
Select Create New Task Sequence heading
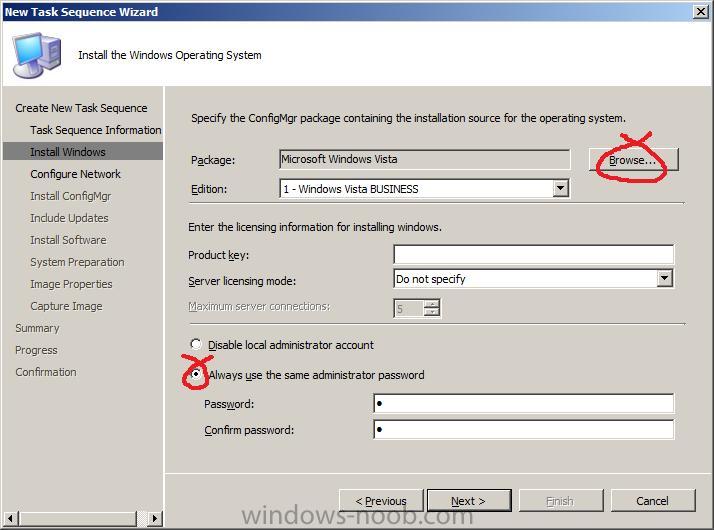click(x=82, y=108)
